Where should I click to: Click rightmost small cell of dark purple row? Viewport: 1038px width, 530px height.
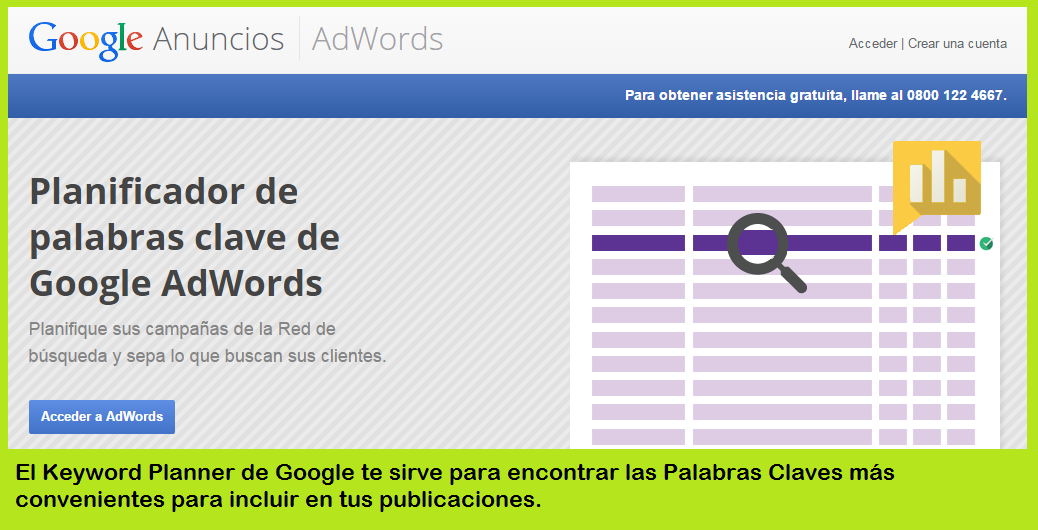[x=960, y=243]
